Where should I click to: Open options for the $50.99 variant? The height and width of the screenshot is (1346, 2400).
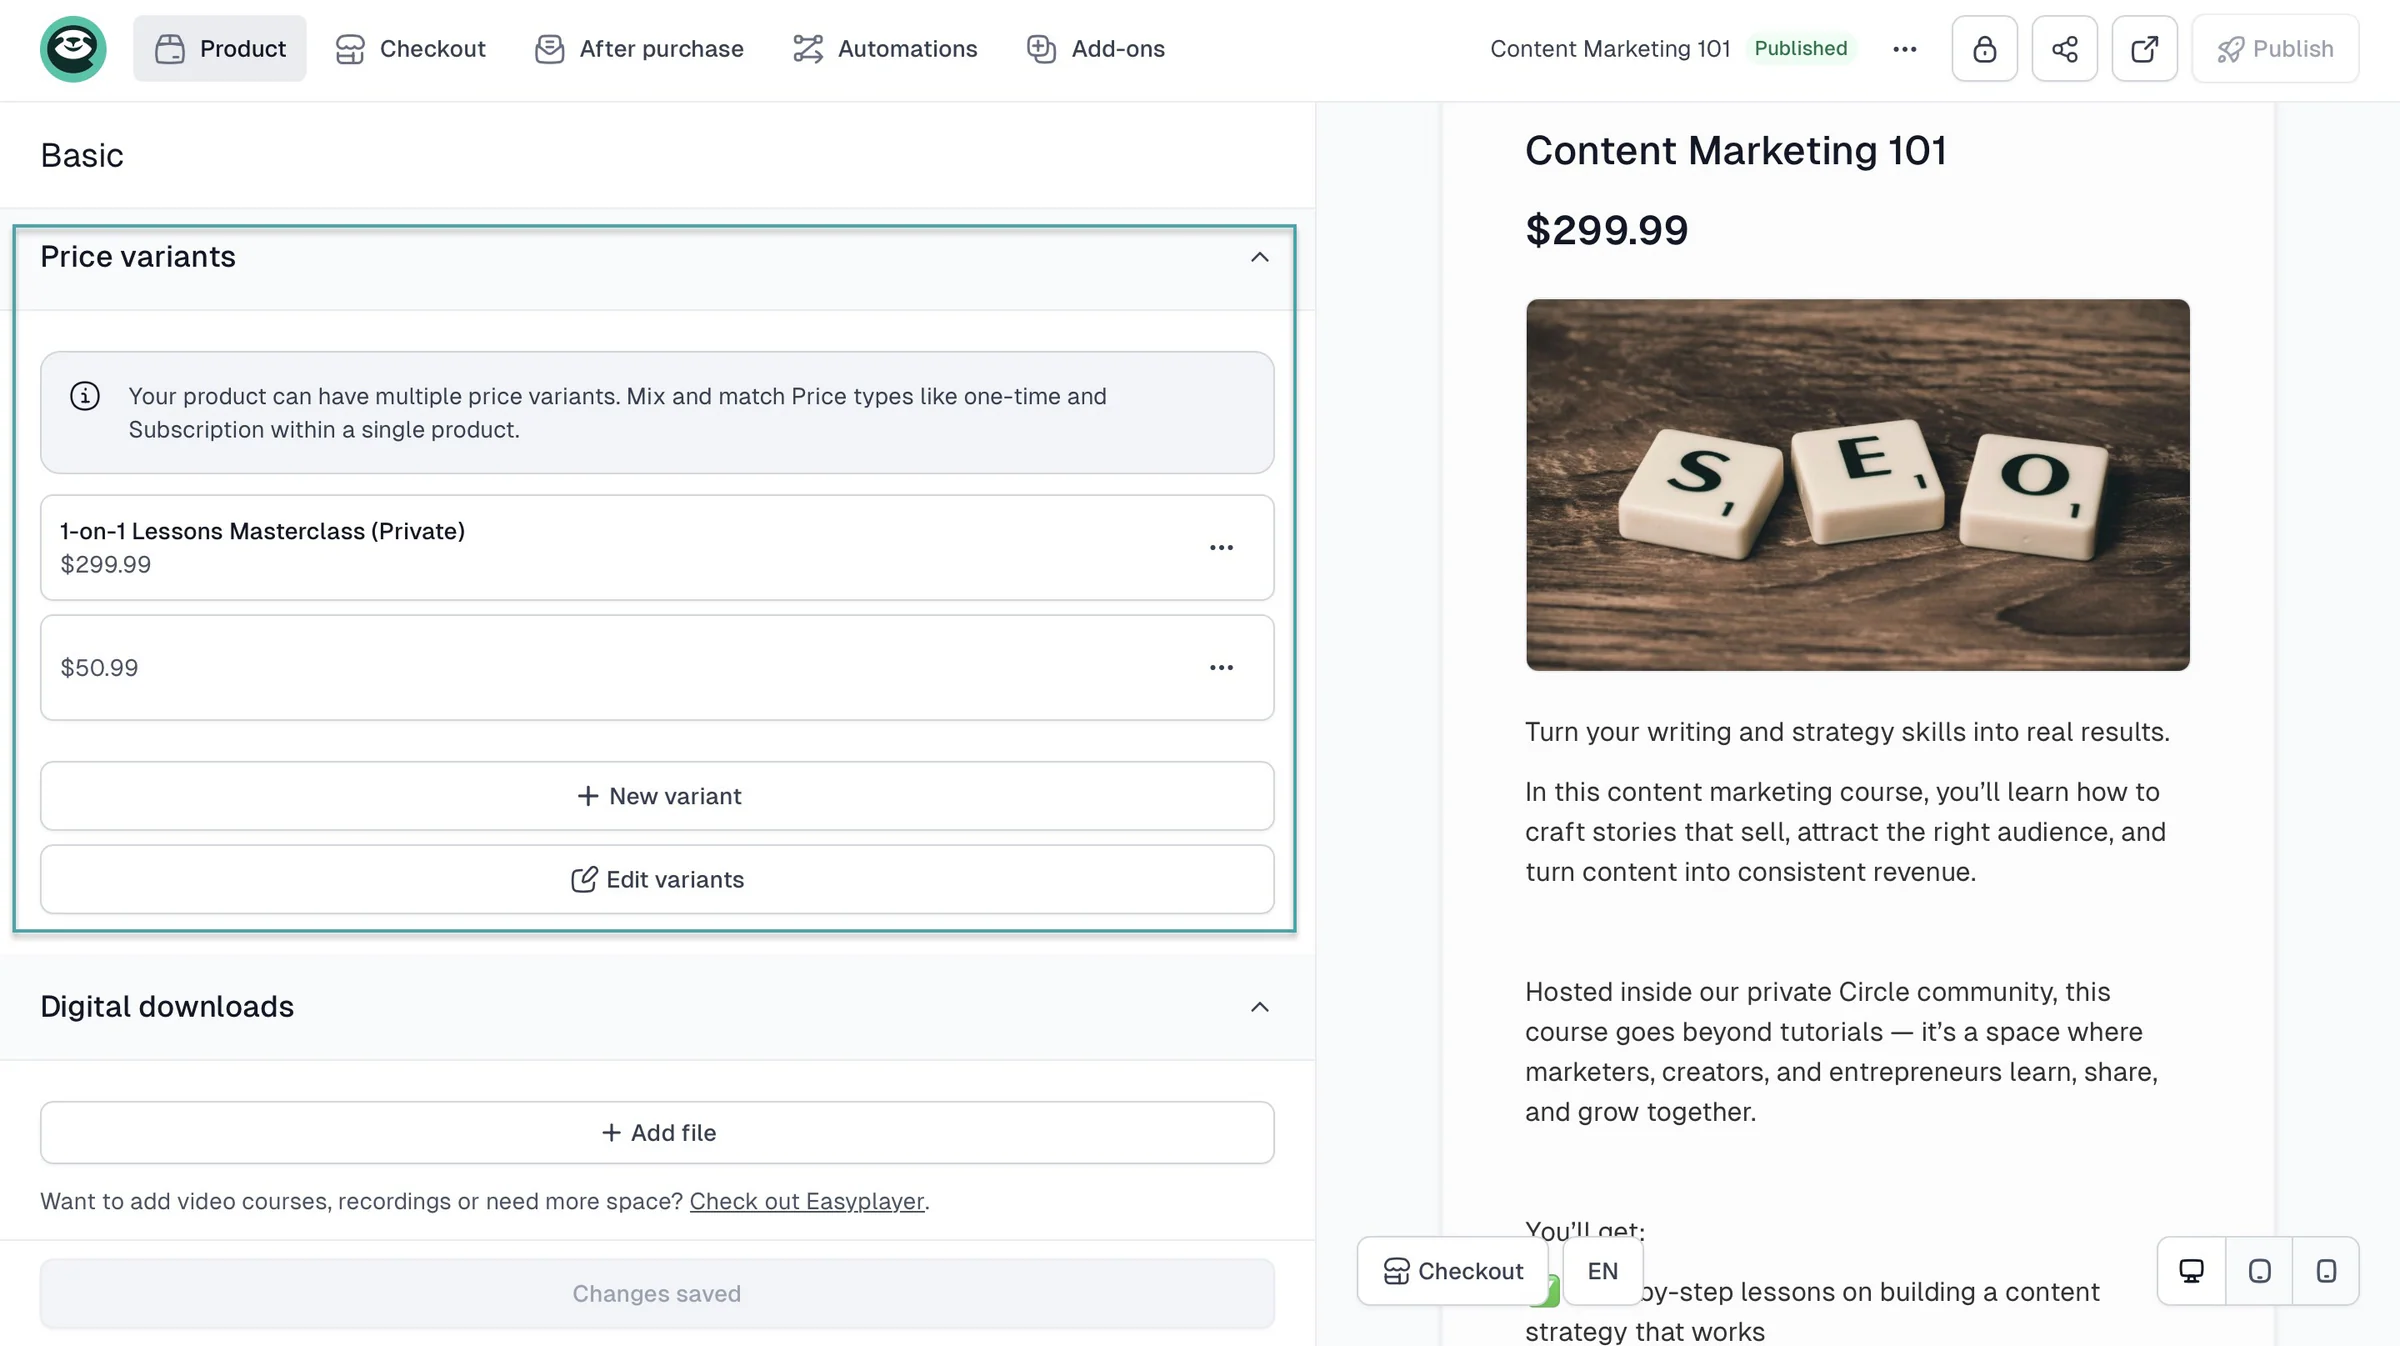click(1221, 668)
